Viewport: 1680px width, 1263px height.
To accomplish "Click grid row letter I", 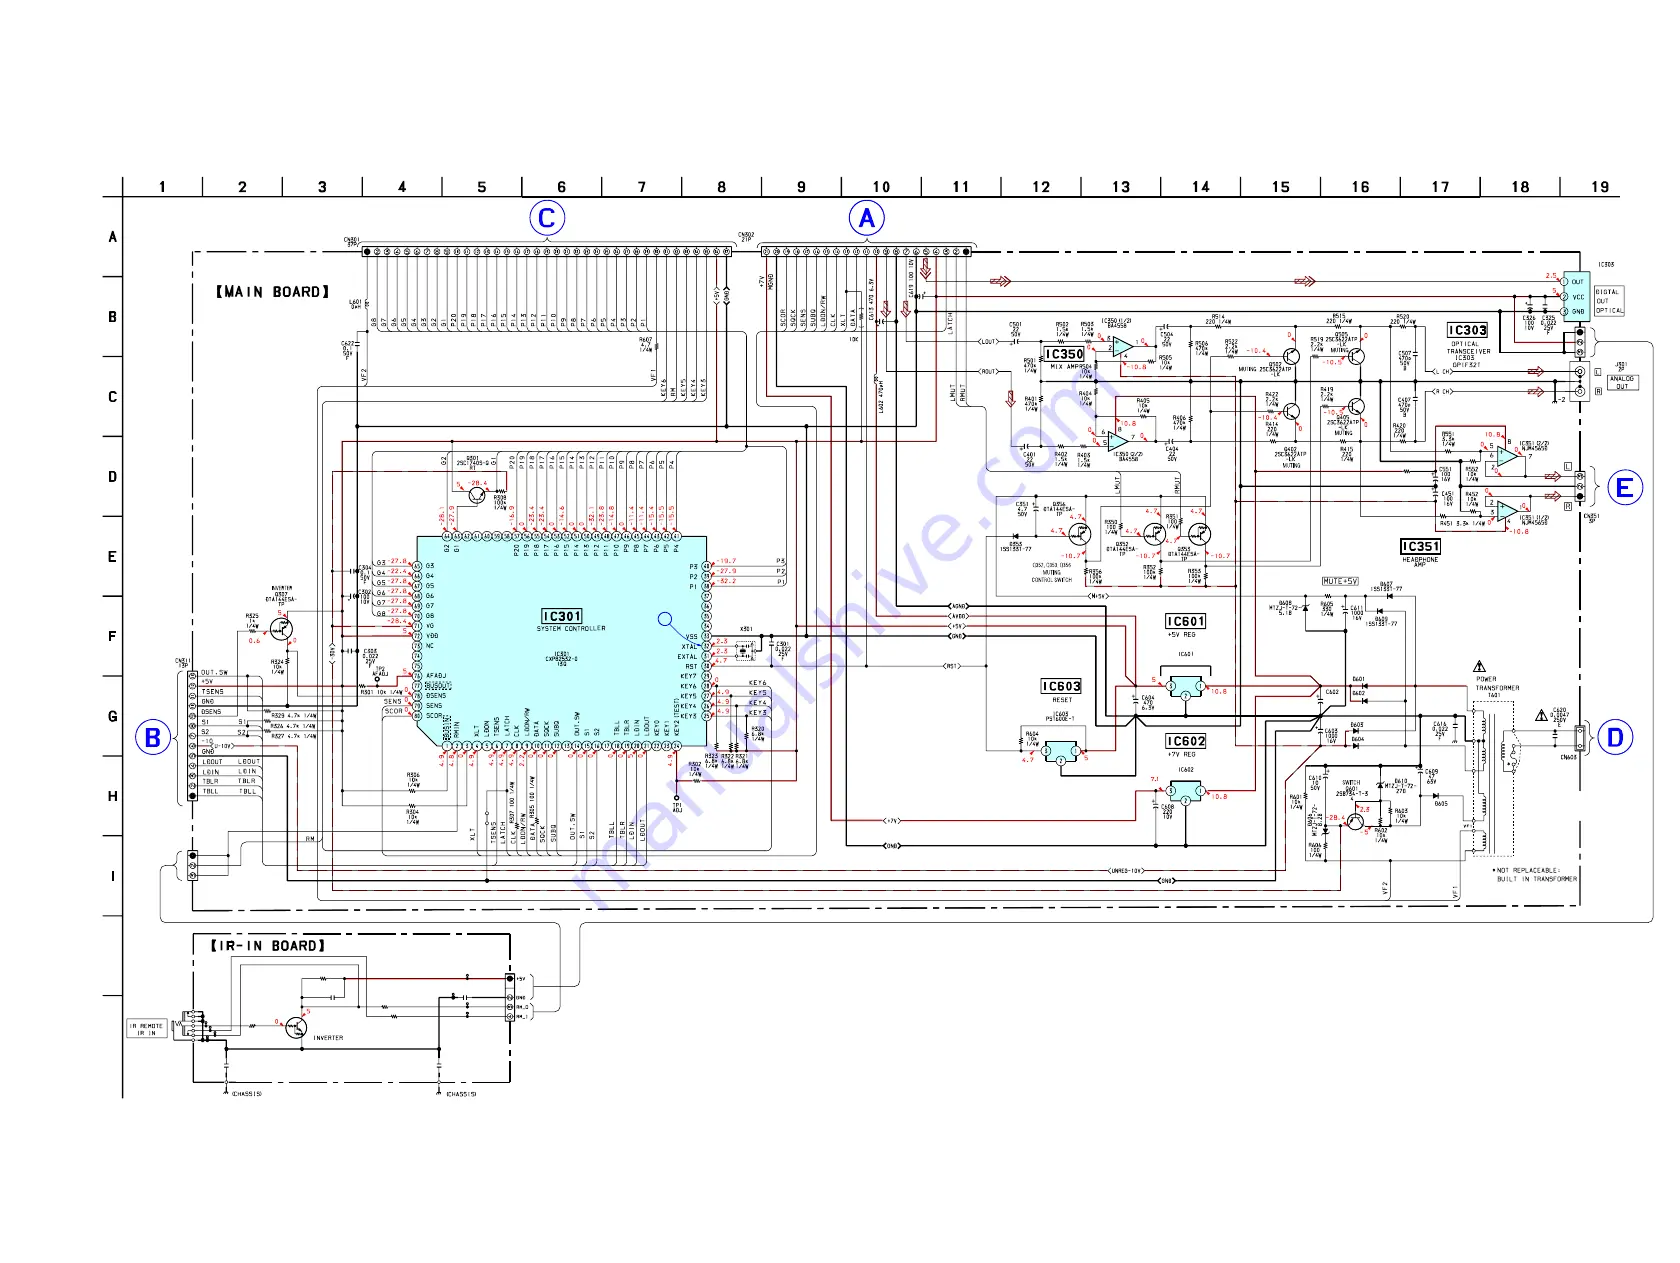I will point(113,877).
